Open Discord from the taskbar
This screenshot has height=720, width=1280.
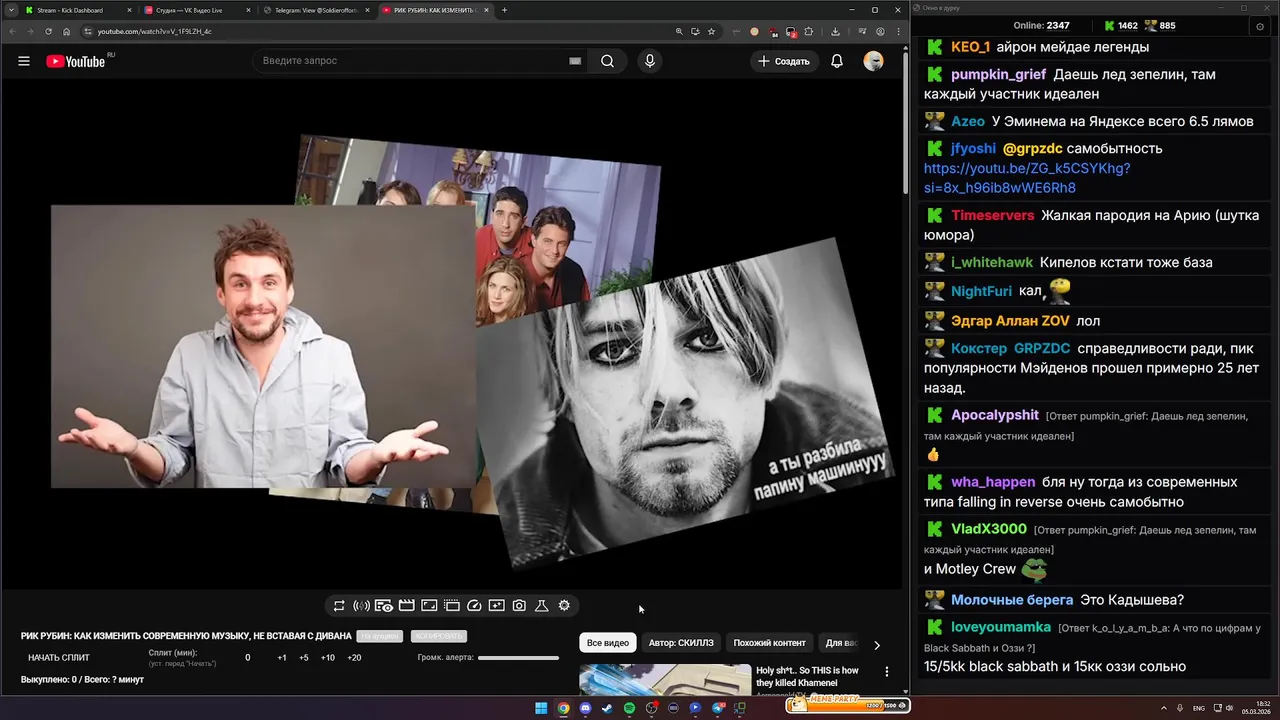(585, 708)
